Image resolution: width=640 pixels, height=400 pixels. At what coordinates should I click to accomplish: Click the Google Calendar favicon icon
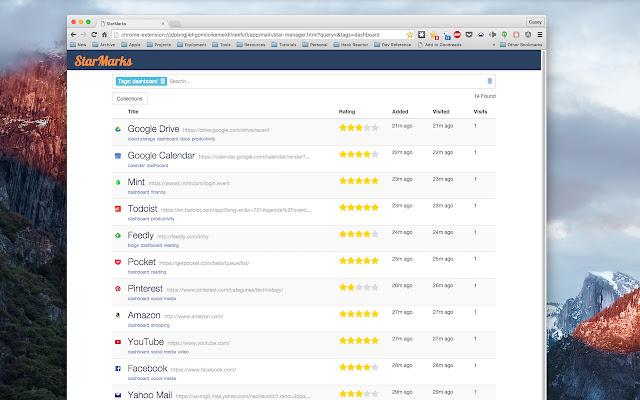(x=118, y=156)
